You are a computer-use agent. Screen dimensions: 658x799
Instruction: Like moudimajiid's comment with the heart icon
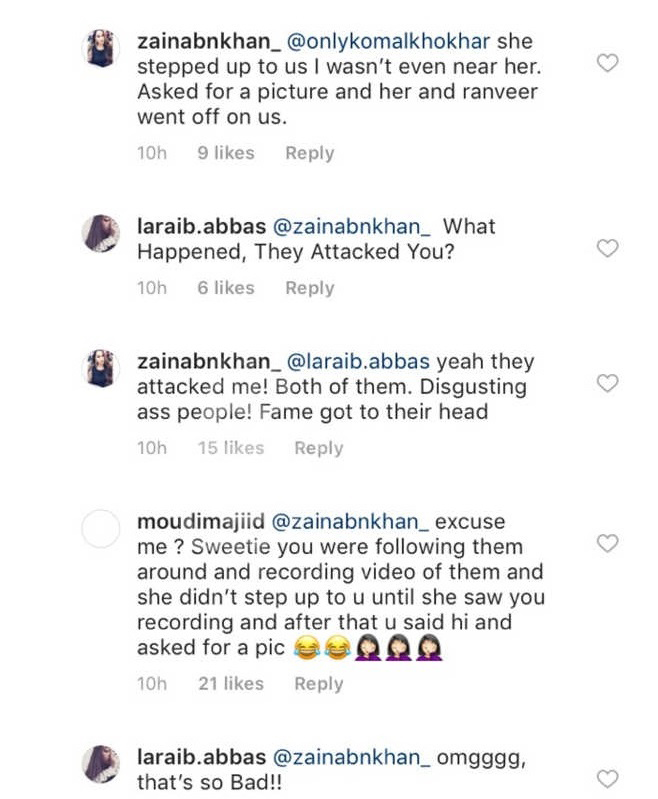click(607, 543)
